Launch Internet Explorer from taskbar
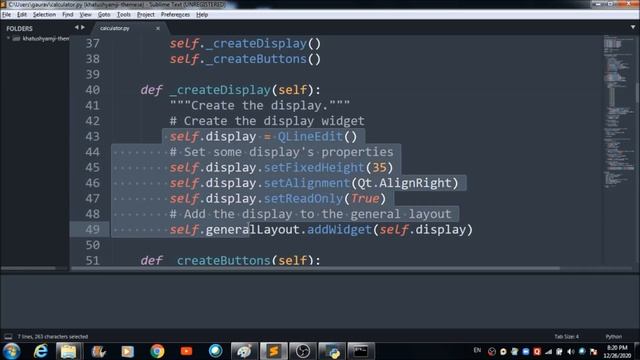 pyautogui.click(x=40, y=351)
